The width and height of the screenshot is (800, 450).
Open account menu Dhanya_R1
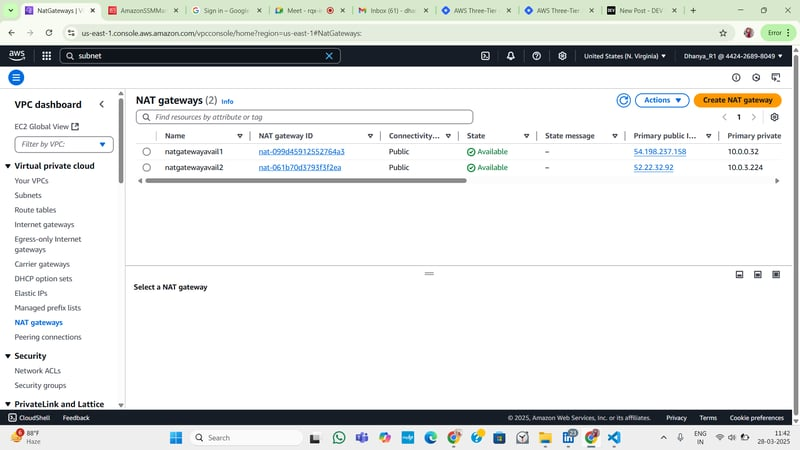pos(733,56)
